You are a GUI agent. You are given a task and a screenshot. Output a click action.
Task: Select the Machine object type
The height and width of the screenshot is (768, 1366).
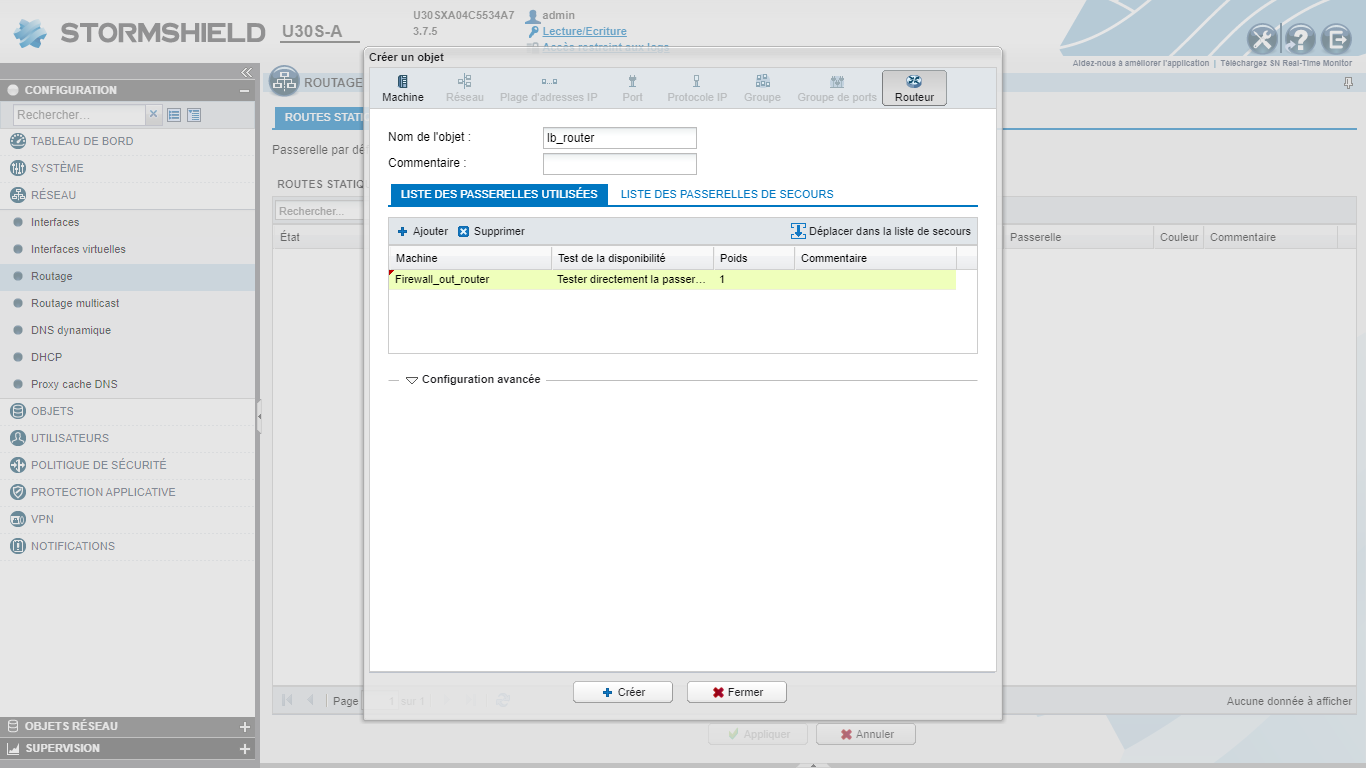tap(403, 88)
